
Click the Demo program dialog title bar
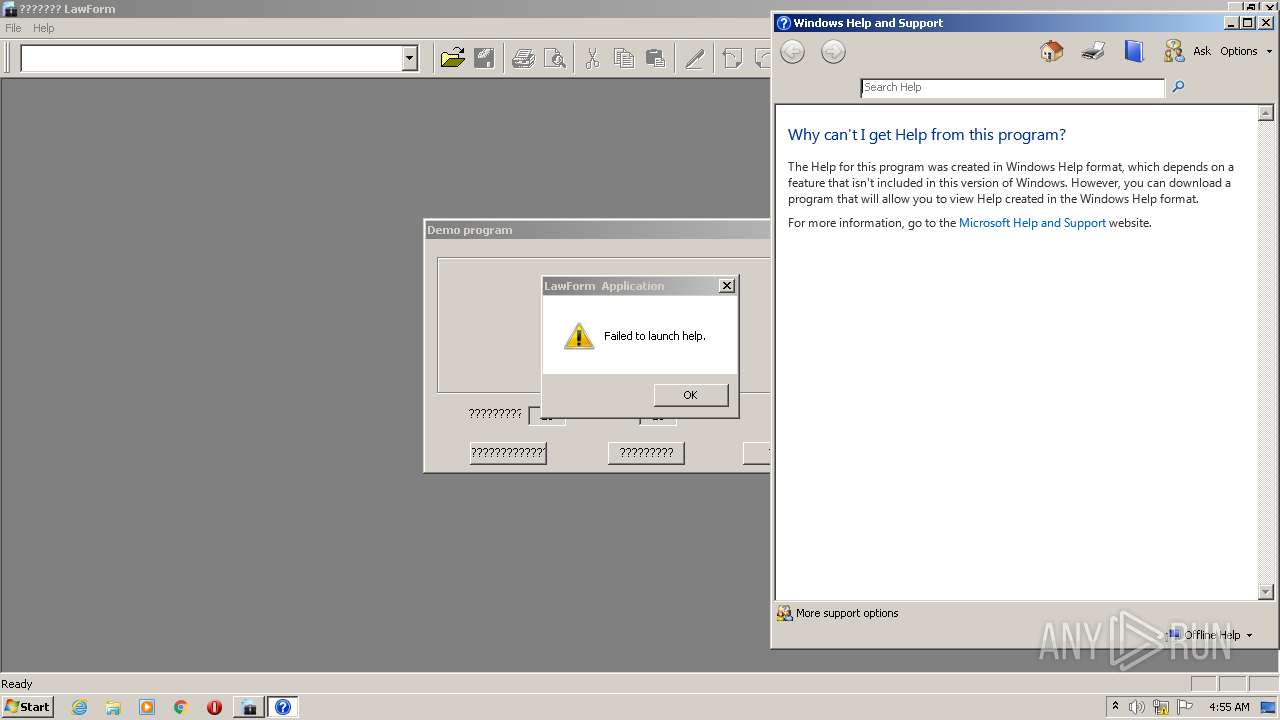[597, 230]
